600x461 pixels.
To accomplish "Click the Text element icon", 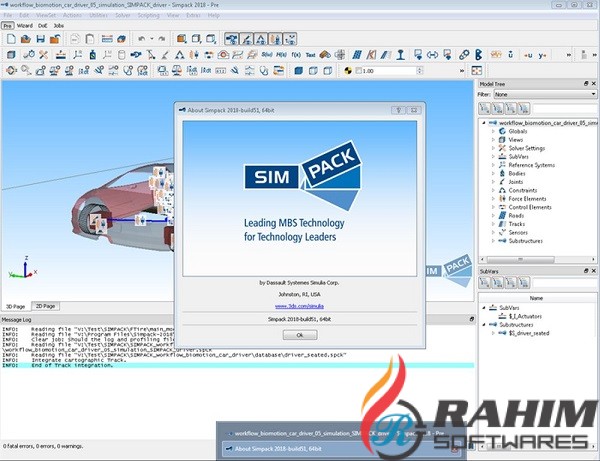I will 310,55.
